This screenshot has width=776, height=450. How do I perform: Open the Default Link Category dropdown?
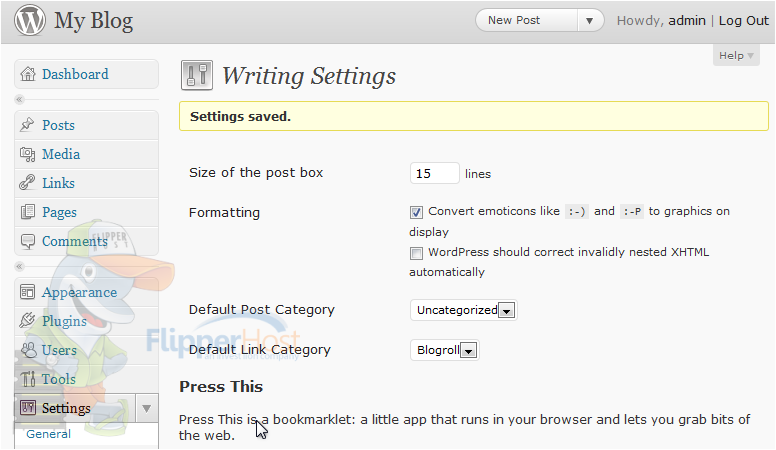point(444,350)
